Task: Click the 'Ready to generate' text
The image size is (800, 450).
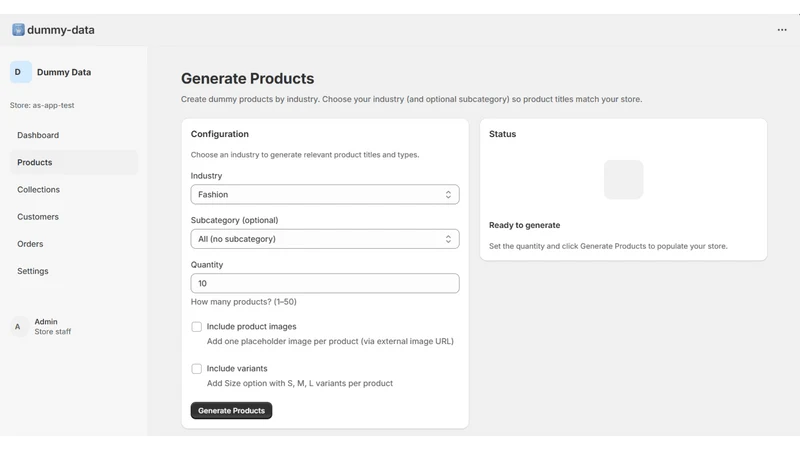Action: (x=524, y=225)
